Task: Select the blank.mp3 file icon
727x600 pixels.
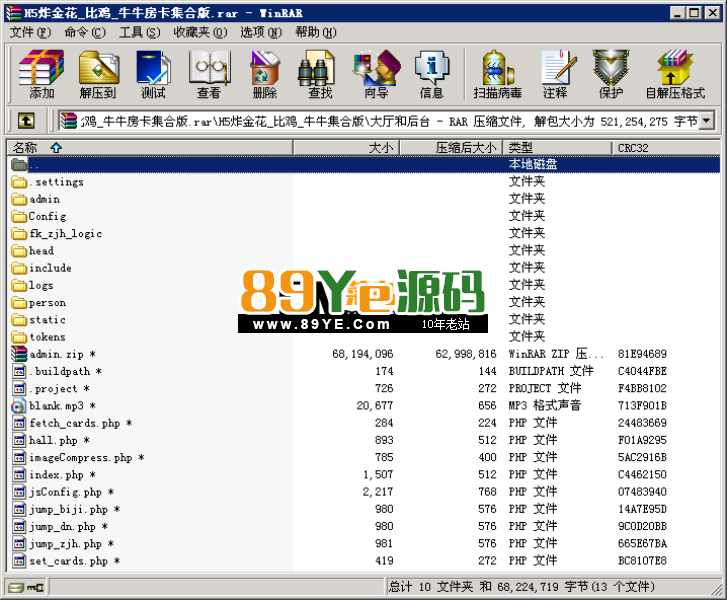Action: click(19, 406)
